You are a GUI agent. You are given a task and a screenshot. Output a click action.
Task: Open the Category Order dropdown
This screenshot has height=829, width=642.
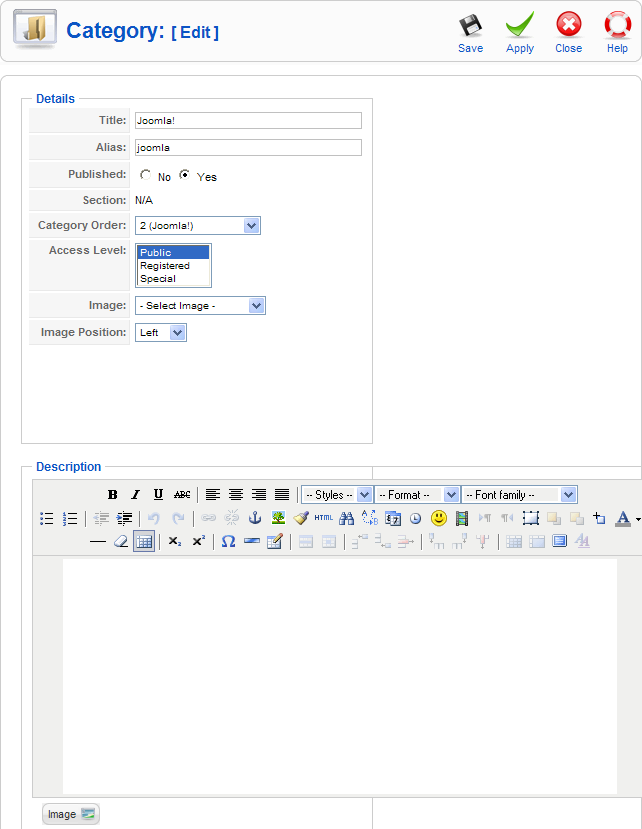pyautogui.click(x=198, y=226)
